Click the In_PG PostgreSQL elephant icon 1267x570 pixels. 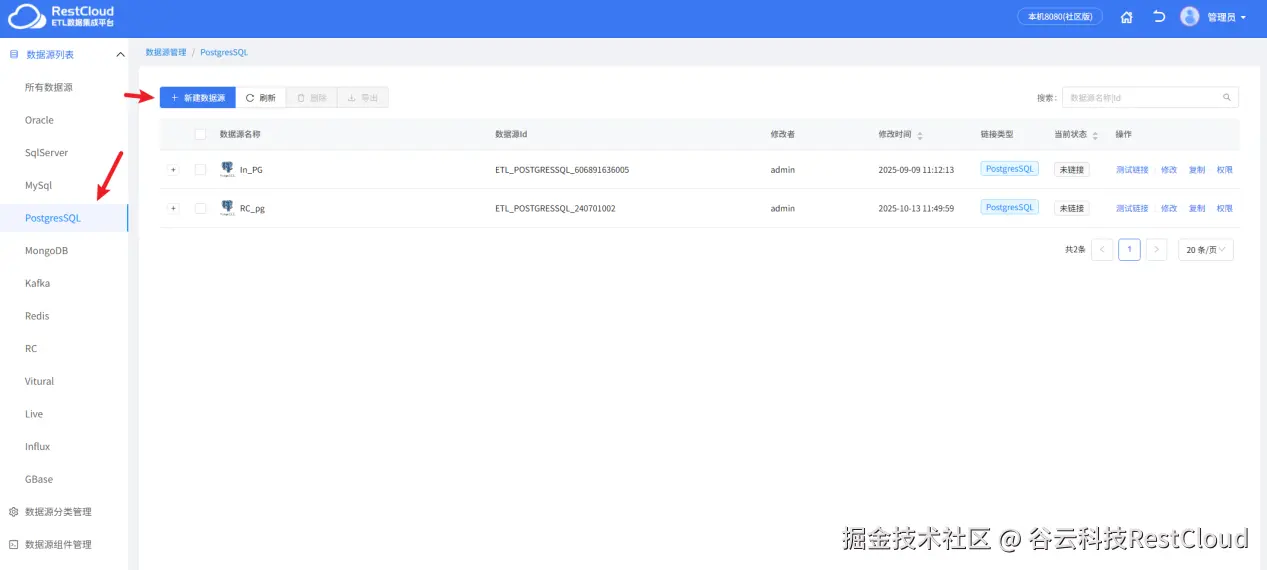227,169
